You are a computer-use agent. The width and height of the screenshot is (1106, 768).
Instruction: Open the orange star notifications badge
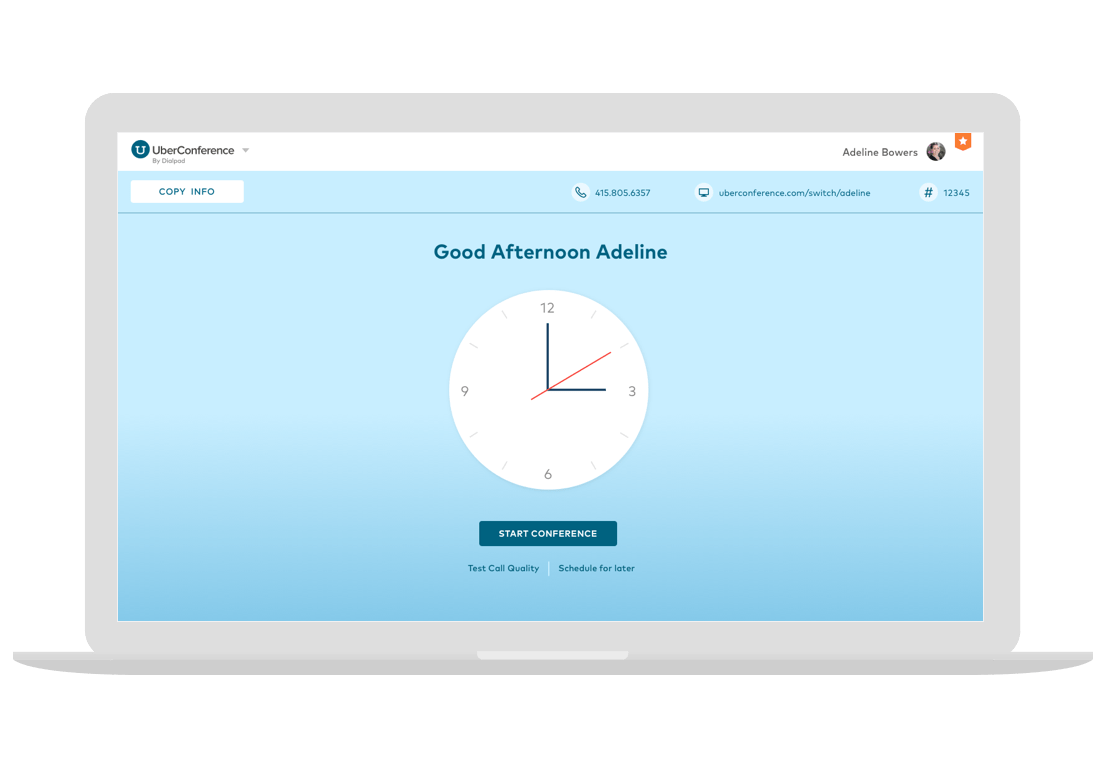(962, 142)
